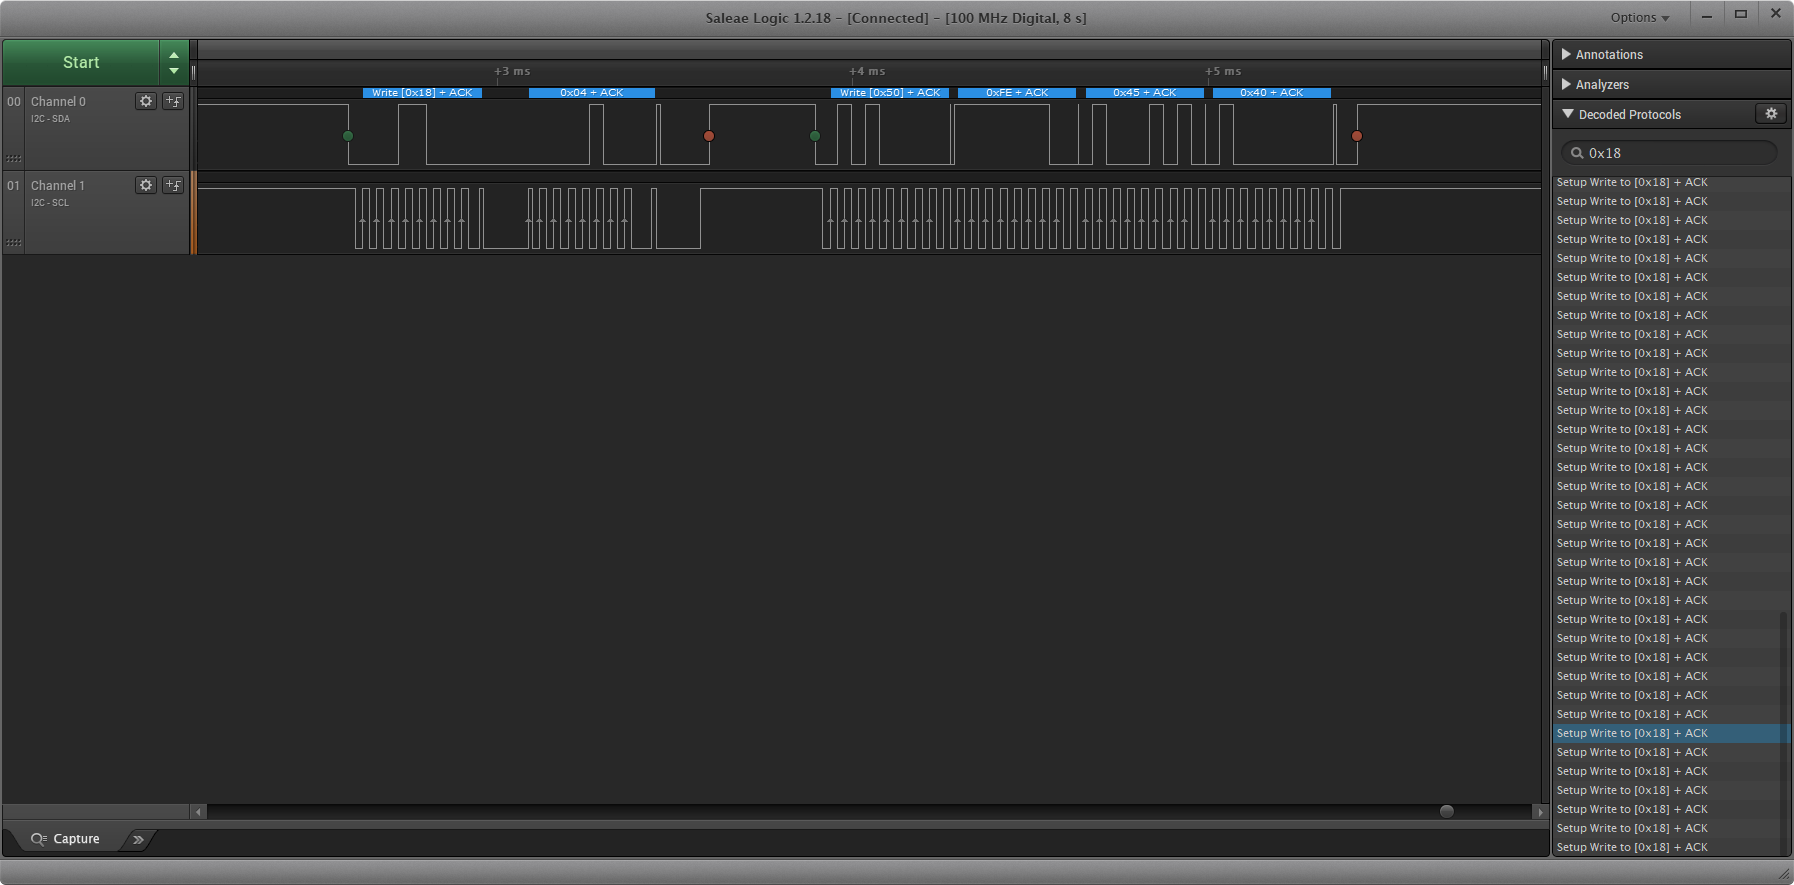Select the highlighted Setup Write to [0x18] row
Screen dimensions: 1794x885
pyautogui.click(x=1670, y=733)
